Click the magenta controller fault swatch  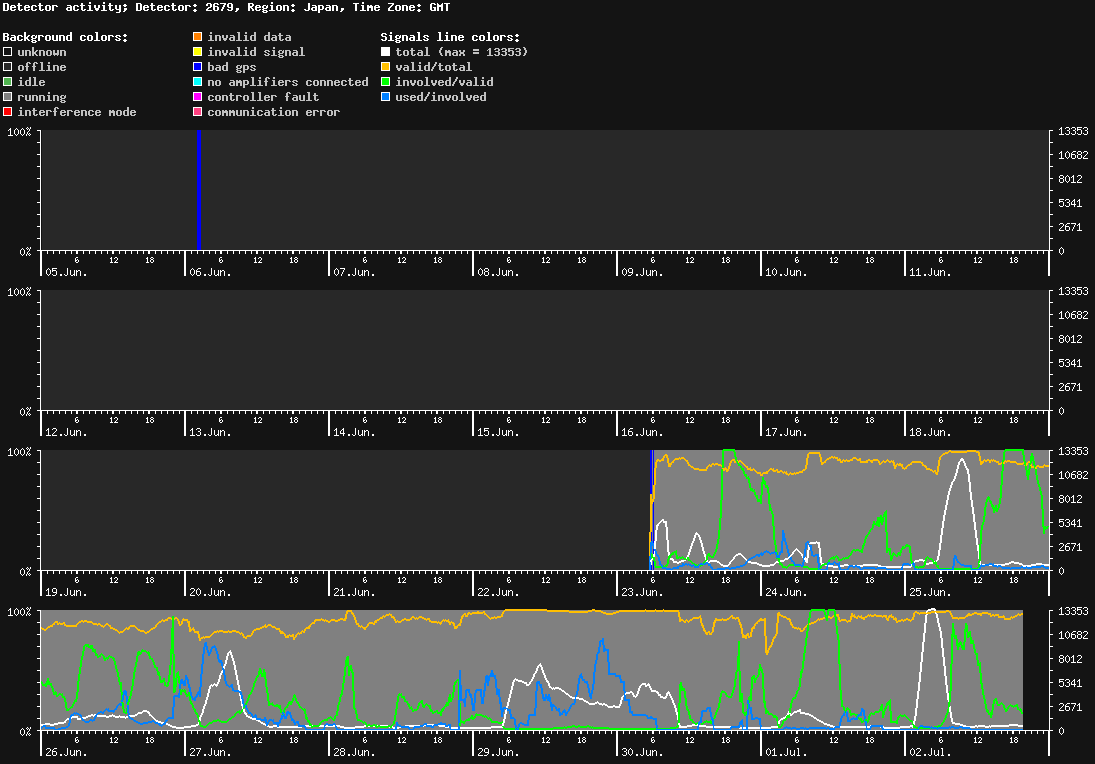coord(198,97)
